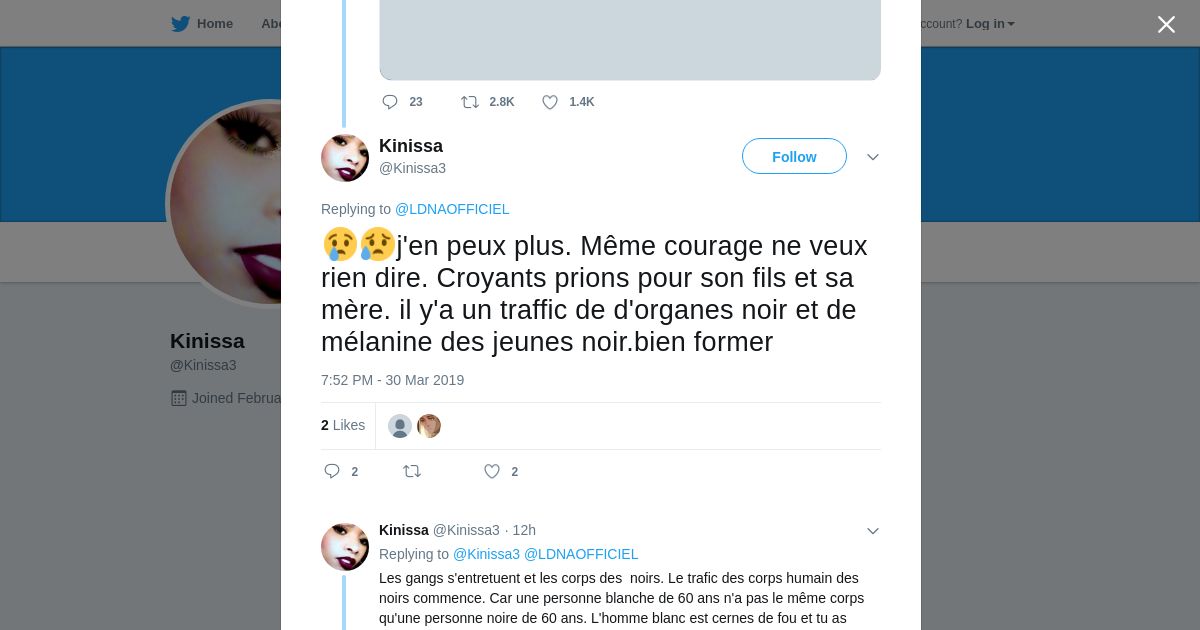Click heart icon showing 1.4K likes
Image resolution: width=1200 pixels, height=630 pixels.
tap(550, 102)
